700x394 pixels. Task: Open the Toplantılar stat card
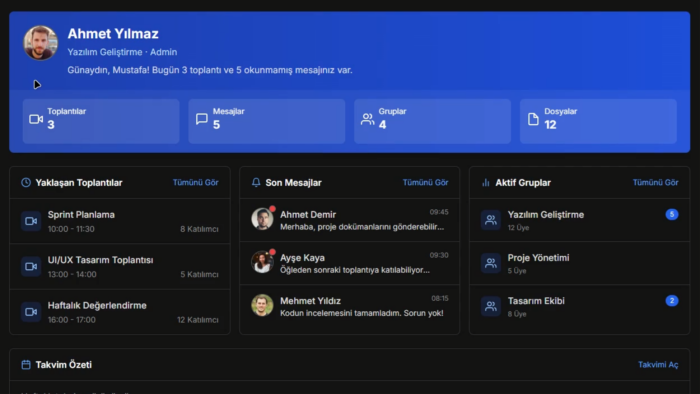point(101,121)
